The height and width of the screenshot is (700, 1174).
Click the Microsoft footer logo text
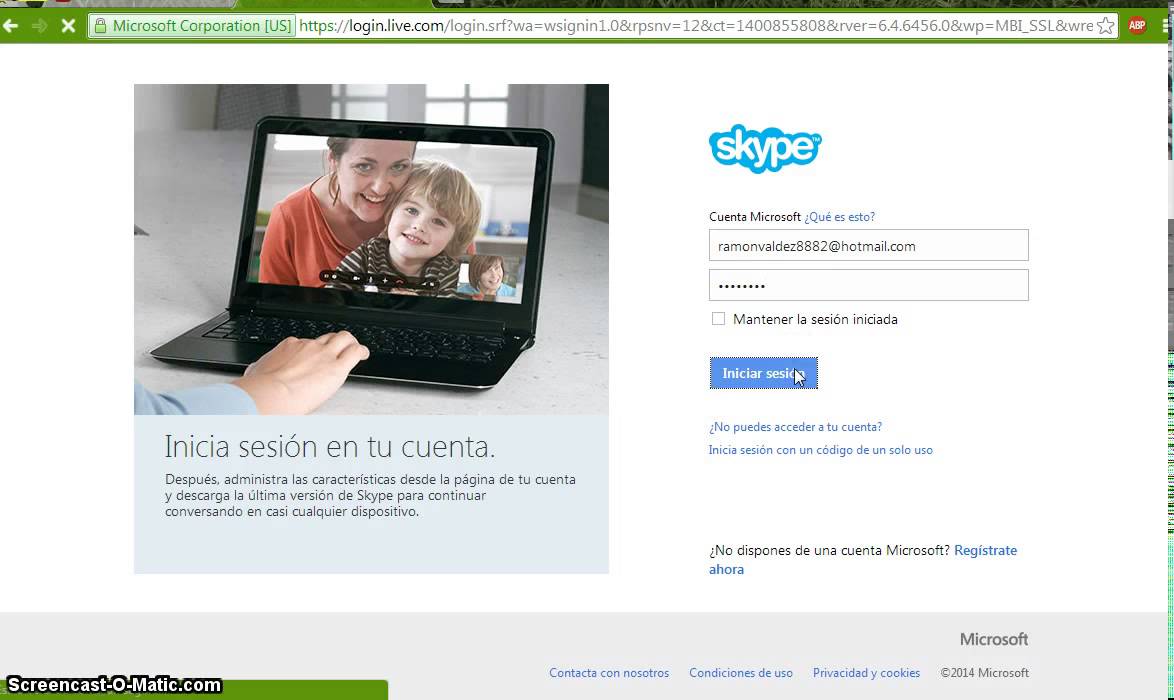(x=994, y=639)
